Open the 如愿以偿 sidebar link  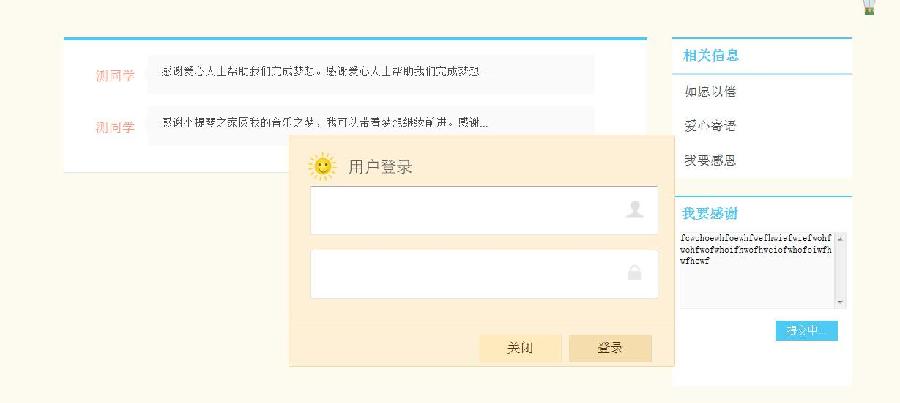pos(710,91)
